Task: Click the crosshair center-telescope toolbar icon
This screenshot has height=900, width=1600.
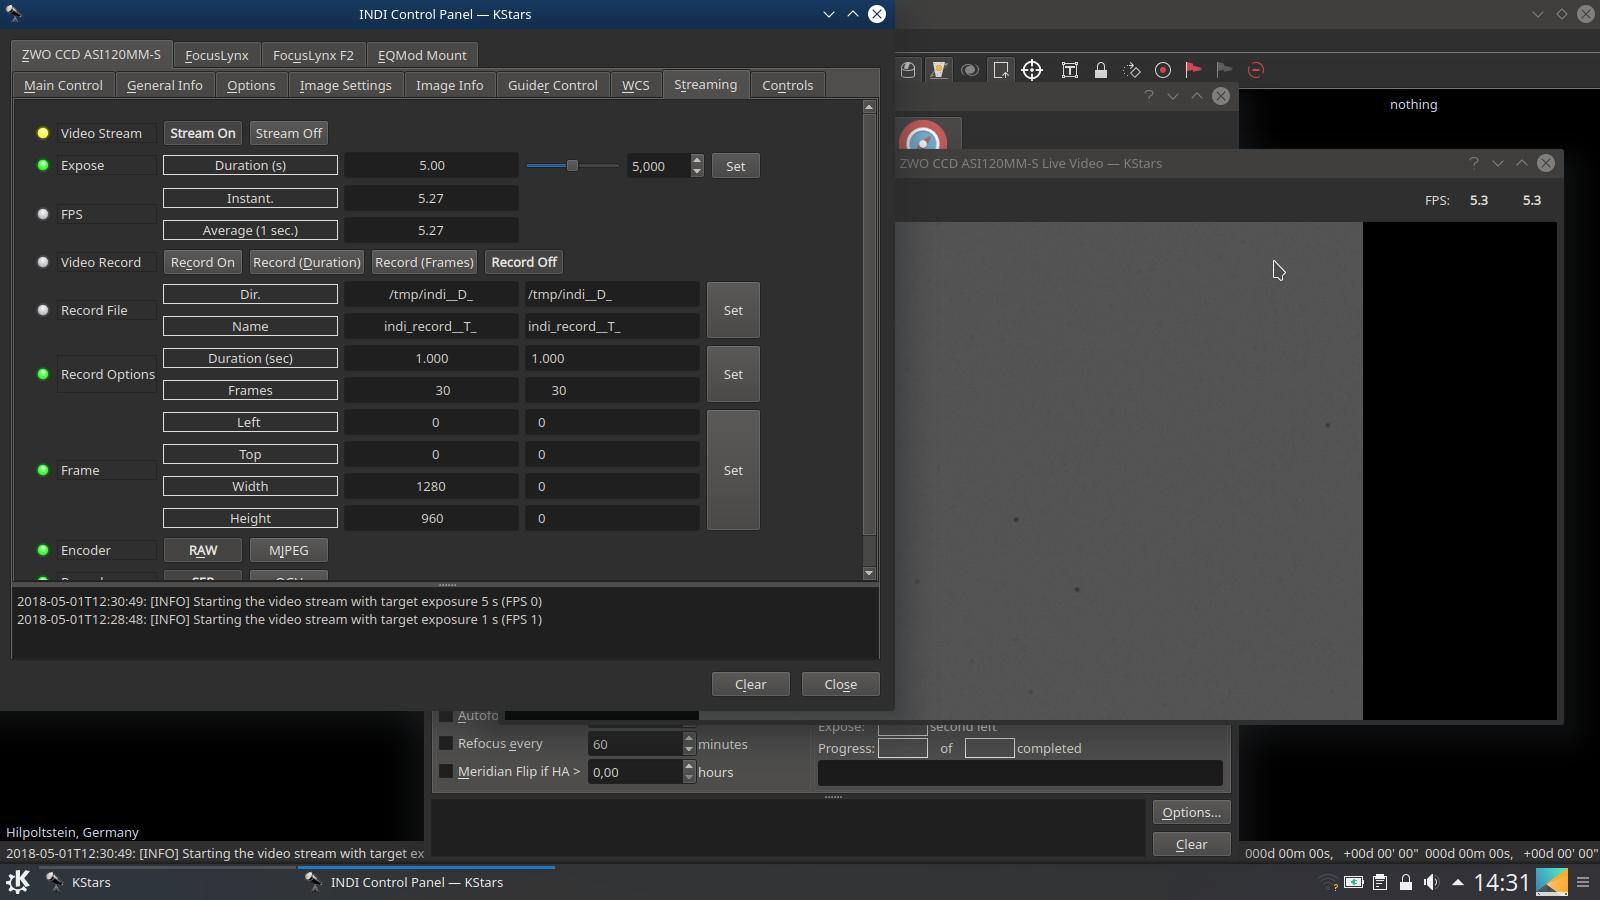Action: click(1032, 70)
